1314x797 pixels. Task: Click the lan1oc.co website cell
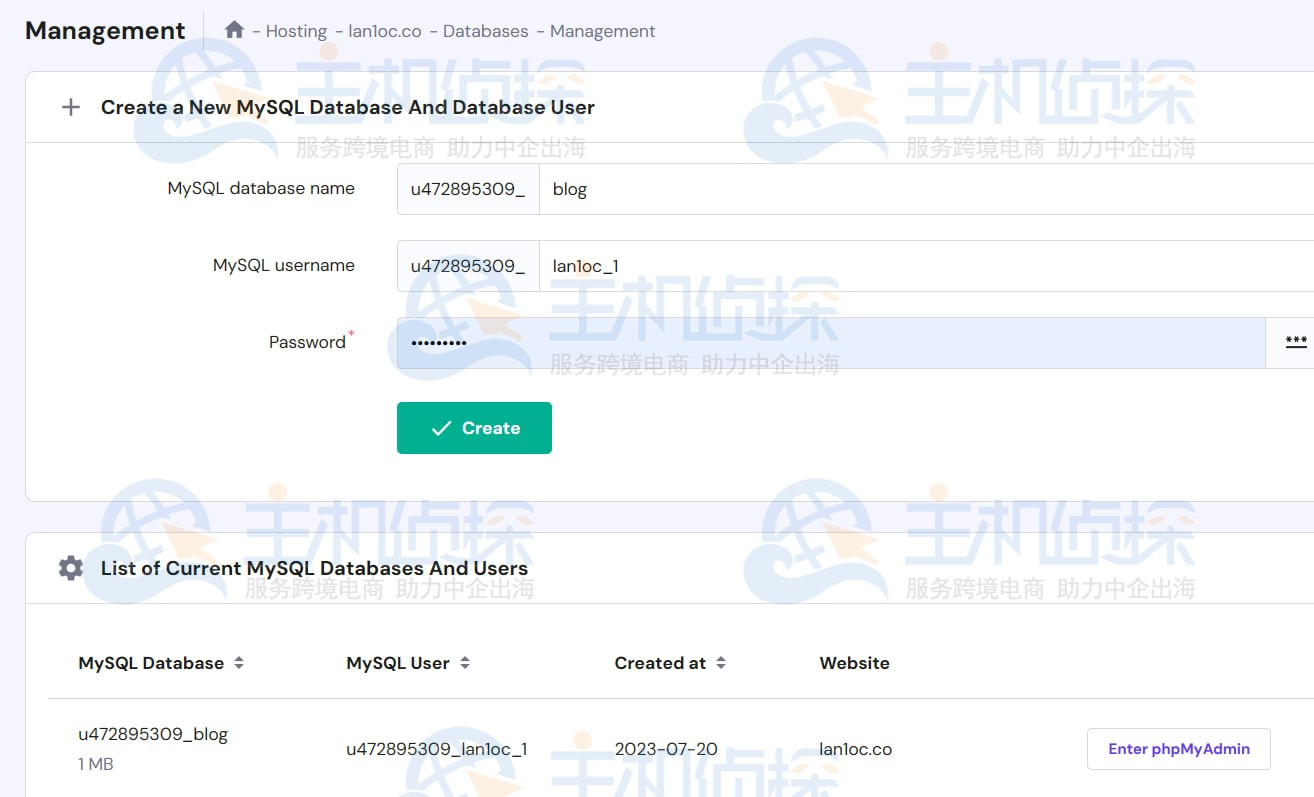[x=855, y=749]
